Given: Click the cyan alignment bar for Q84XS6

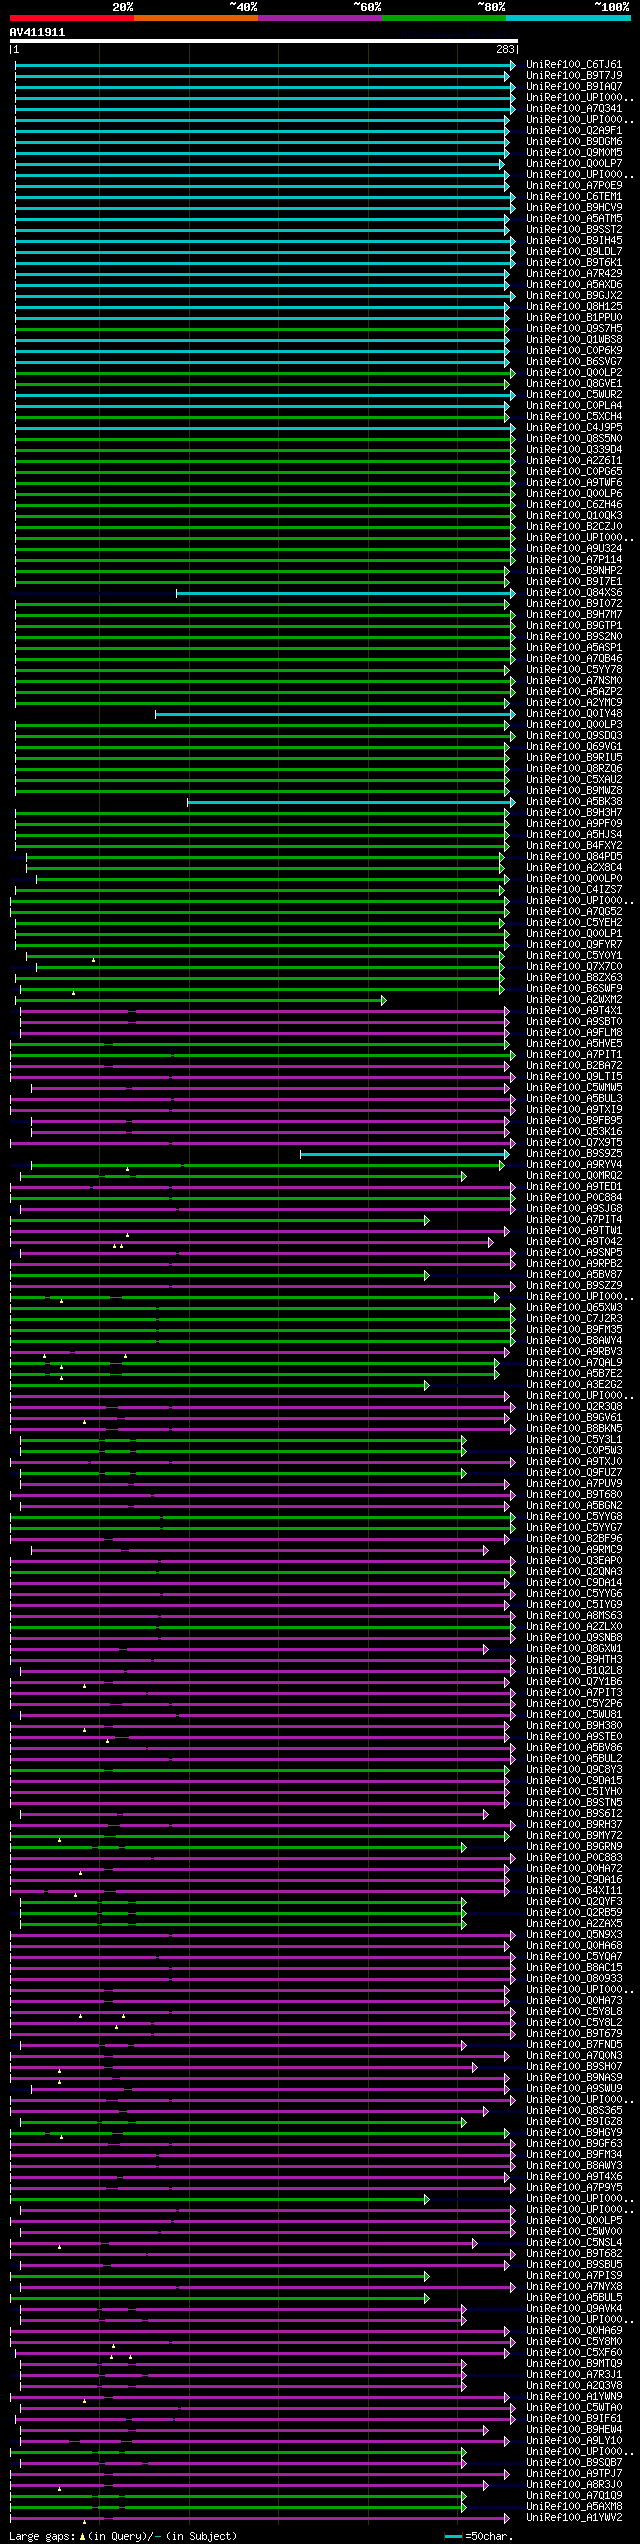Looking at the screenshot, I should (346, 593).
